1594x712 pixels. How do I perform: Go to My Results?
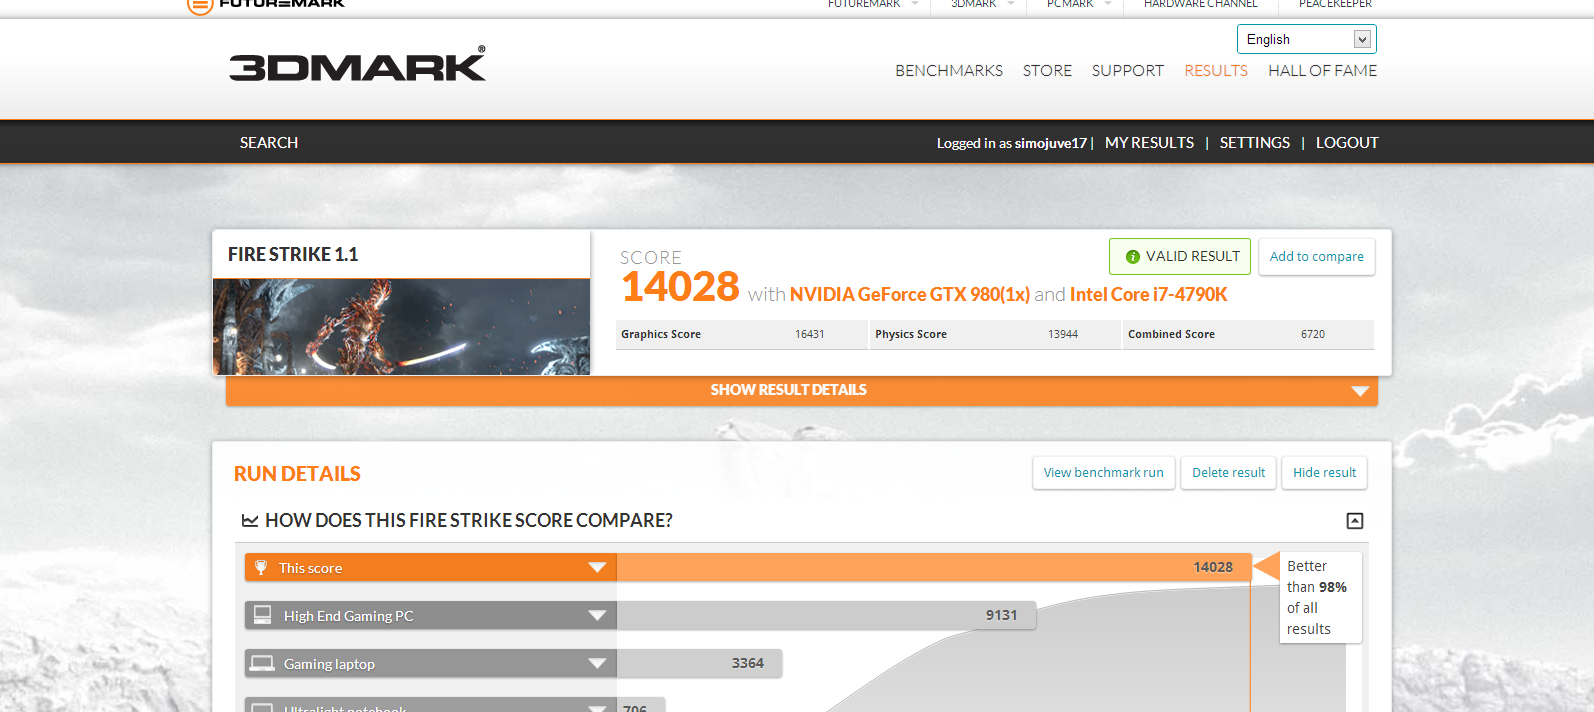[1149, 143]
